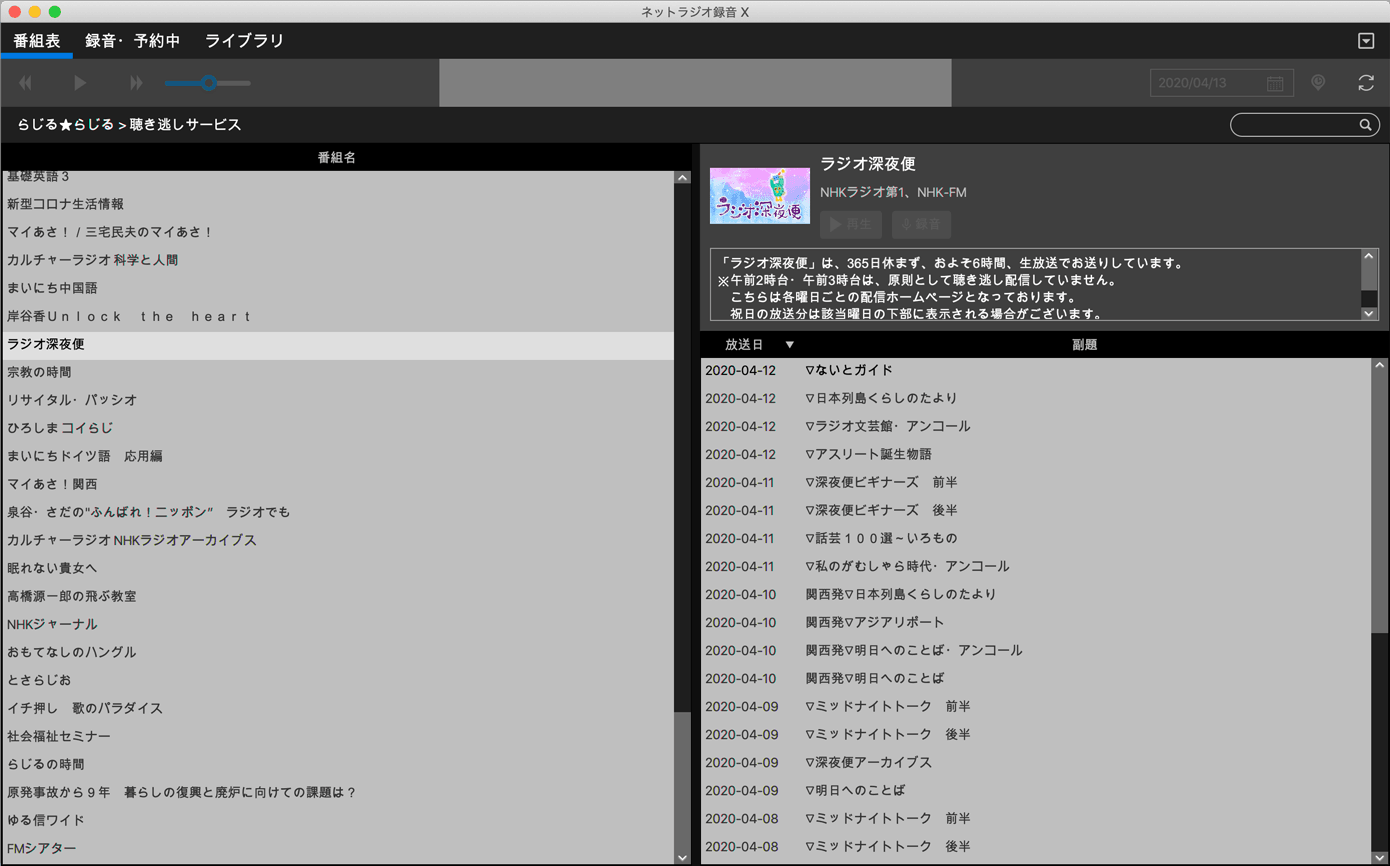The image size is (1390, 866).
Task: Switch to the 録音・予約中 tab
Action: tap(132, 41)
